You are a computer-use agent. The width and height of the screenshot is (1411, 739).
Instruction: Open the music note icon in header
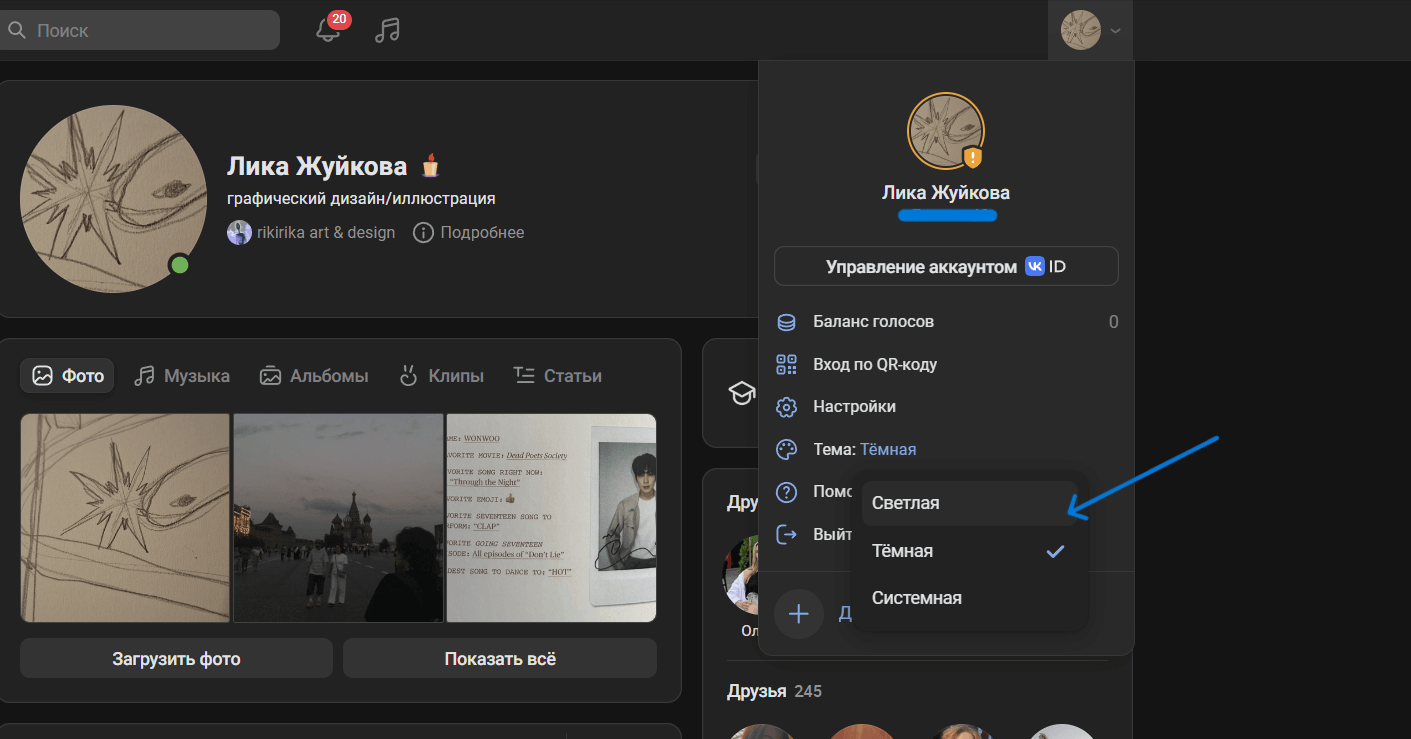[387, 30]
